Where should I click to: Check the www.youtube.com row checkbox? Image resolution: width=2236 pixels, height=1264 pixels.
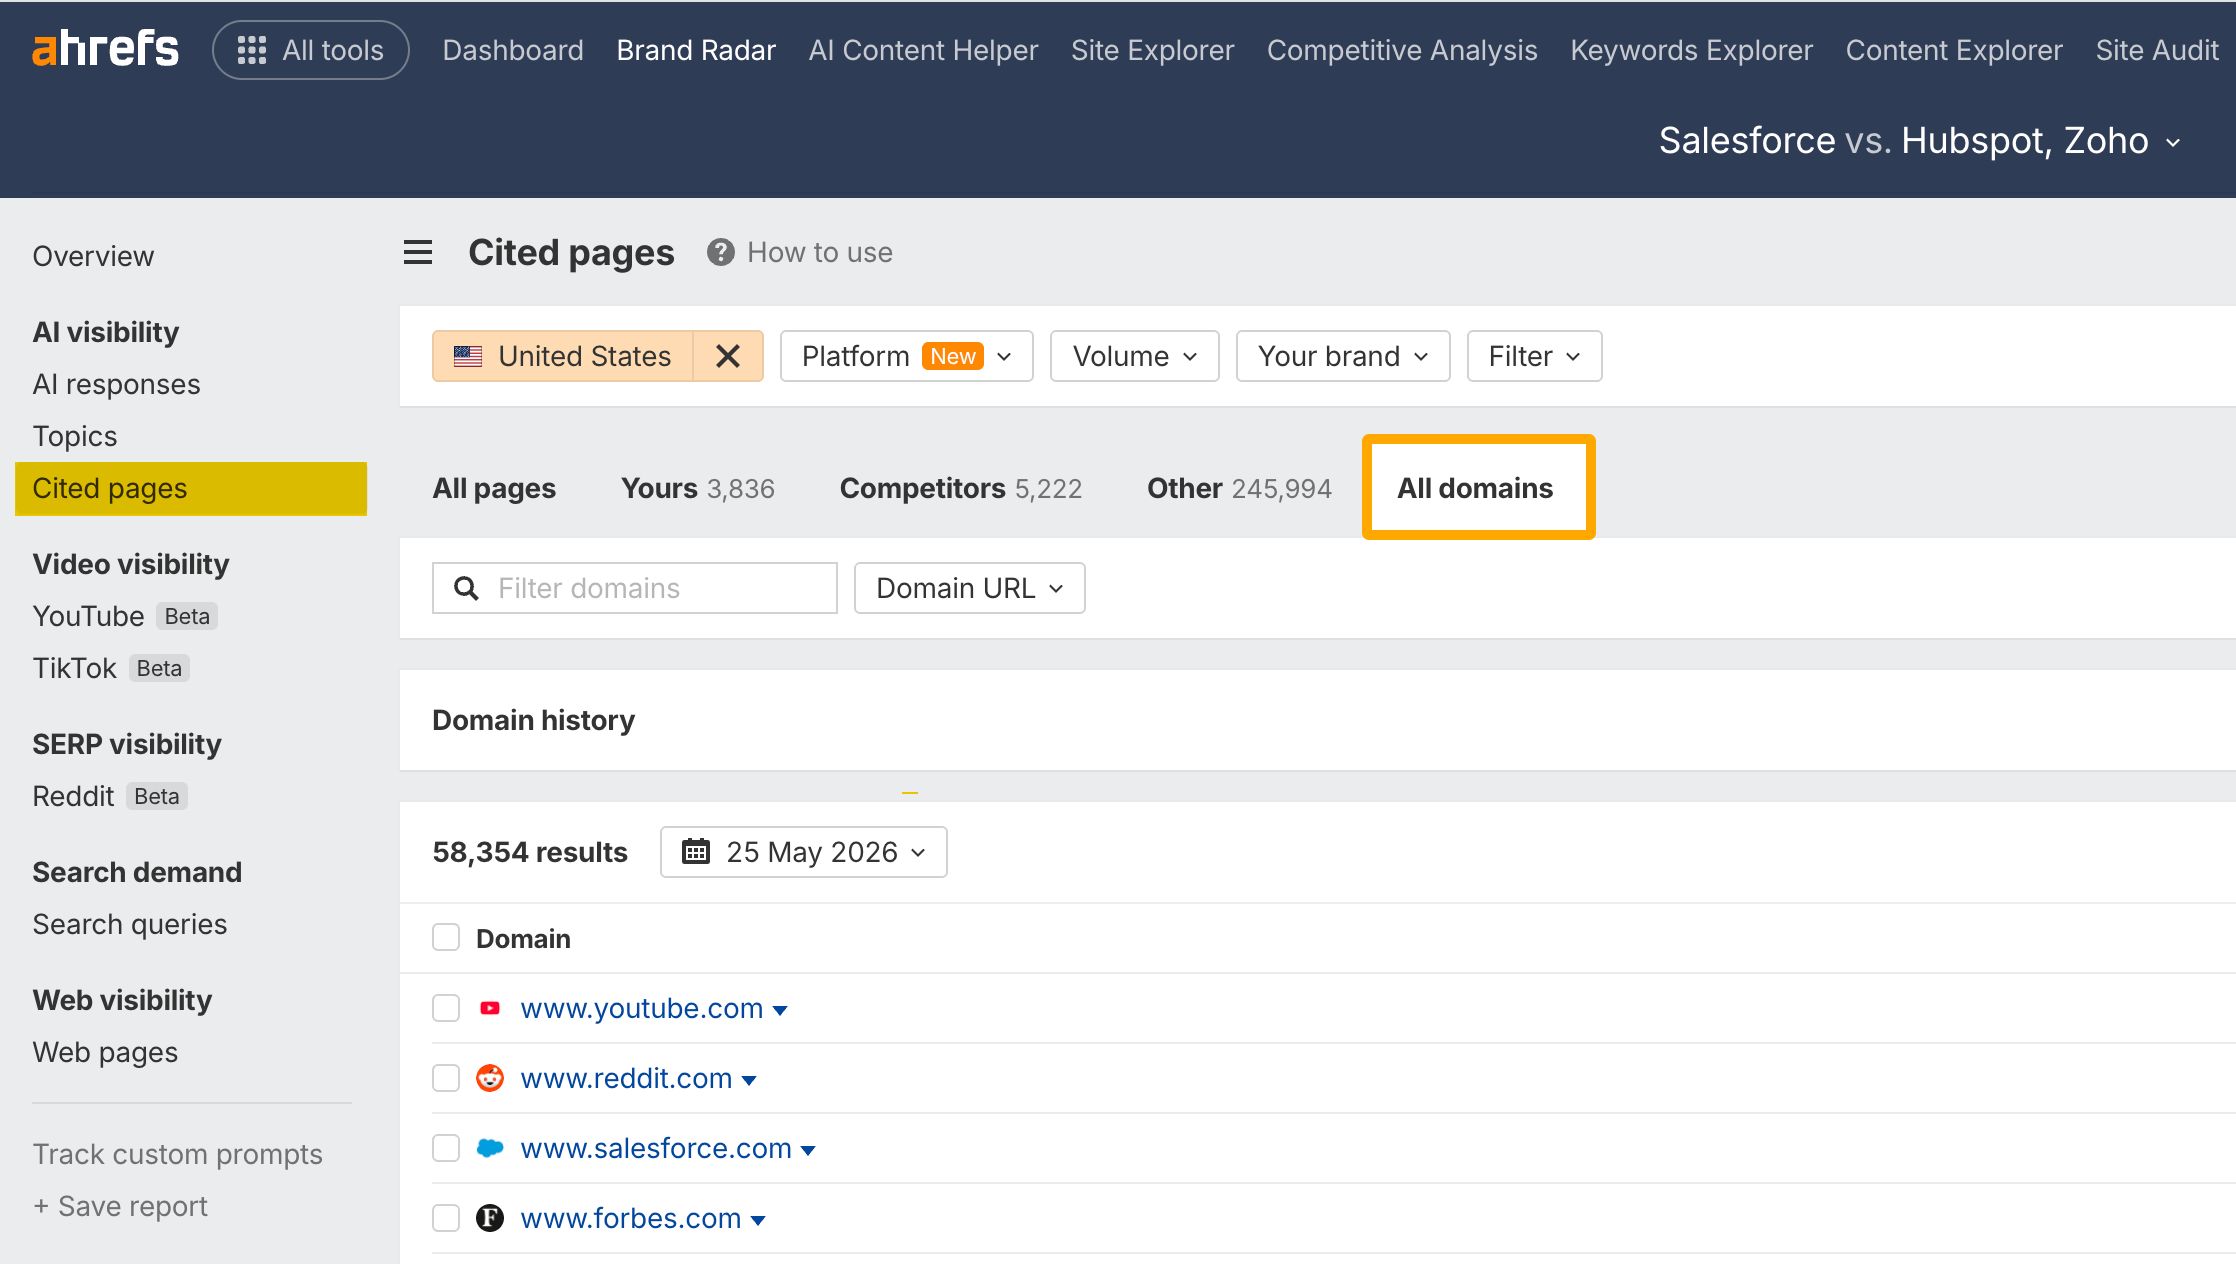(x=446, y=1008)
